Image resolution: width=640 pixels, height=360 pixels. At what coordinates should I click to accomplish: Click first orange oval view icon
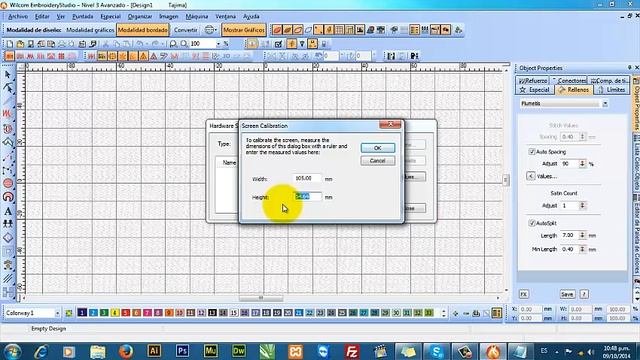[x=277, y=30]
